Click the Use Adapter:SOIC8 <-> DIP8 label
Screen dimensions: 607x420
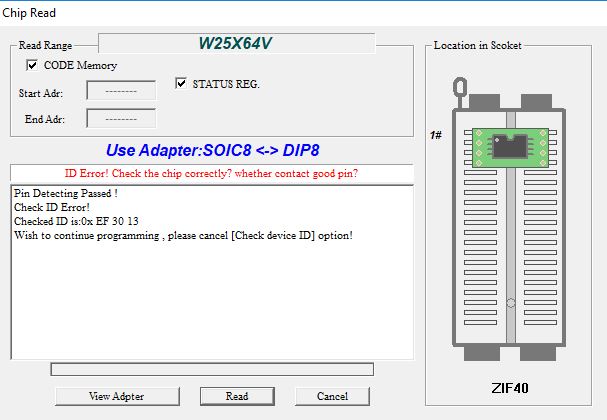213,150
